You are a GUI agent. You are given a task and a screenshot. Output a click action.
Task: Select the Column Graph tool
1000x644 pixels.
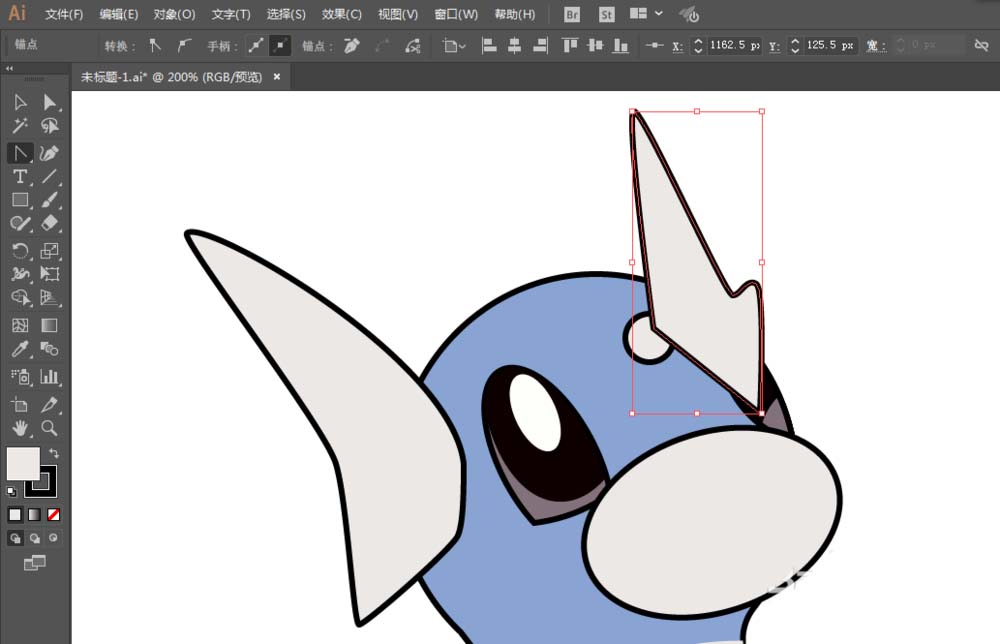[49, 376]
